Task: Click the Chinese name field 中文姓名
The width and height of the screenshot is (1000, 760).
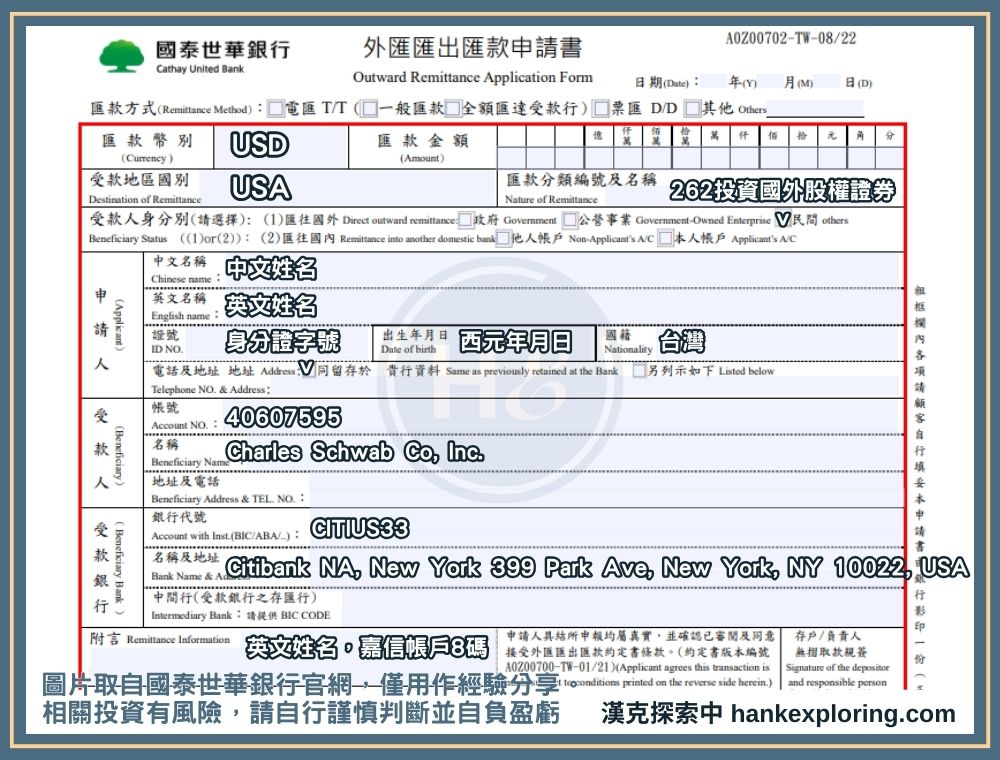Action: click(x=562, y=270)
